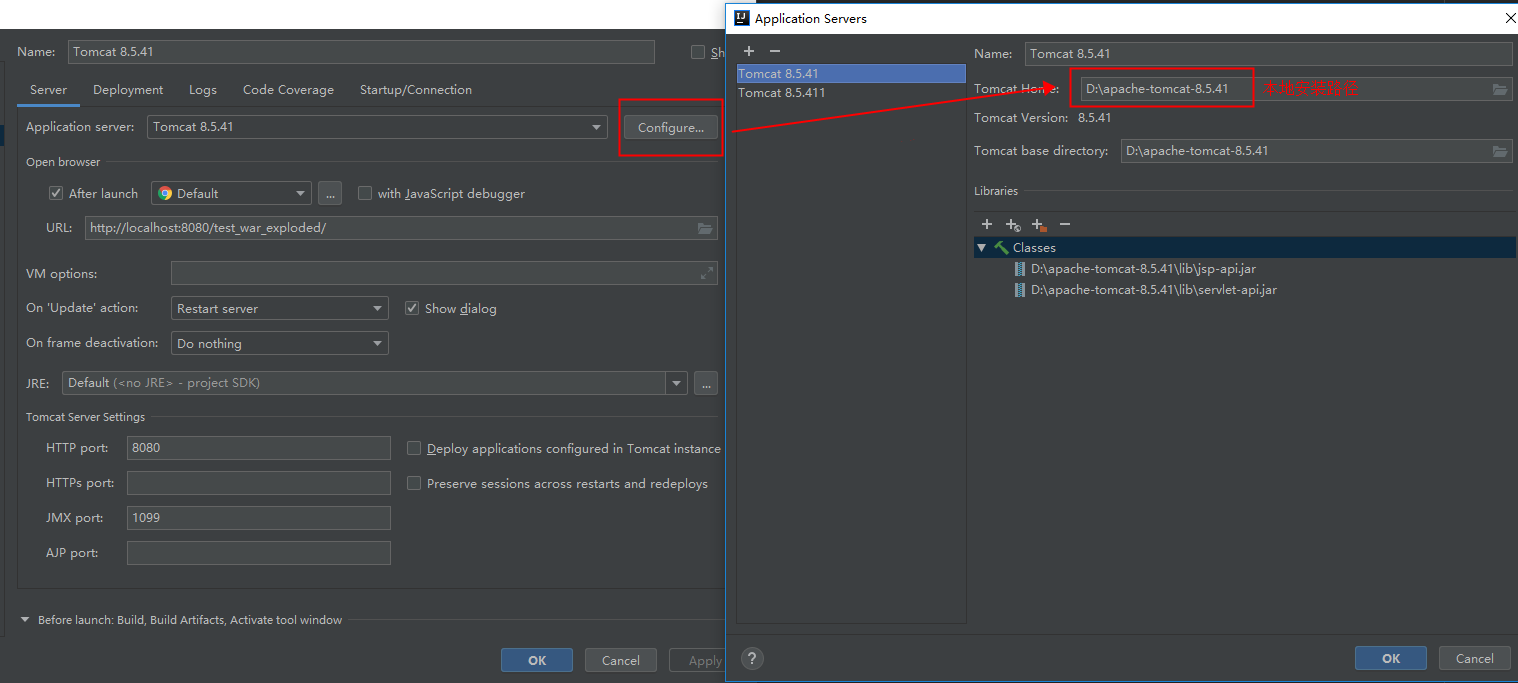Viewport: 1518px width, 683px height.
Task: Add a new application server with plus icon
Action: (x=749, y=51)
